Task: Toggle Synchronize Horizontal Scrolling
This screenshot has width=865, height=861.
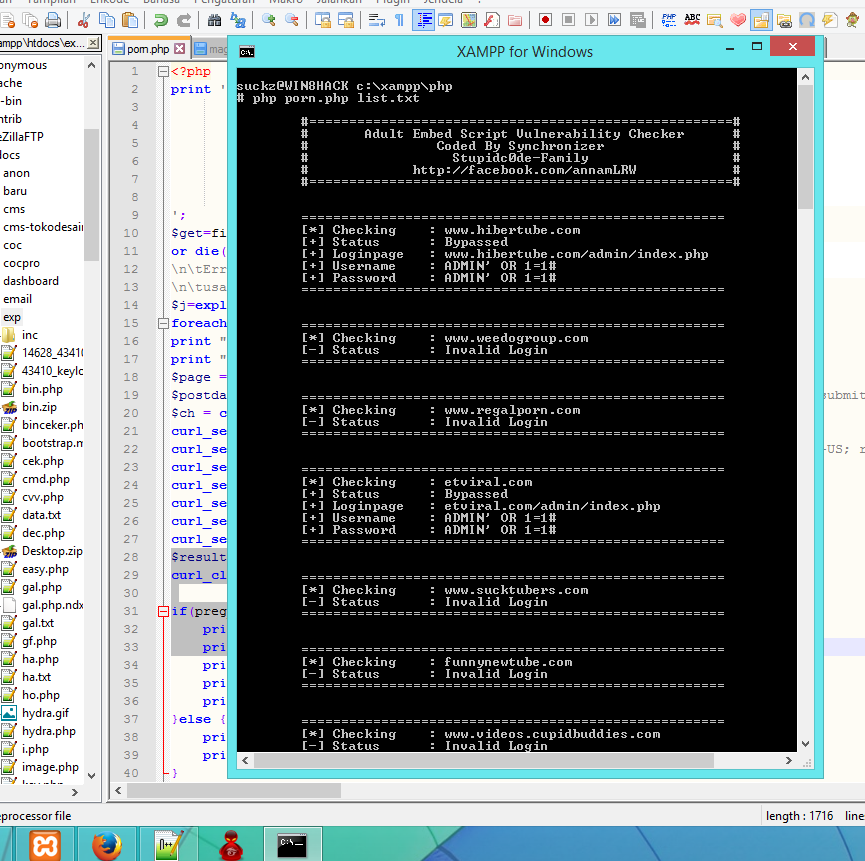Action: pos(346,21)
